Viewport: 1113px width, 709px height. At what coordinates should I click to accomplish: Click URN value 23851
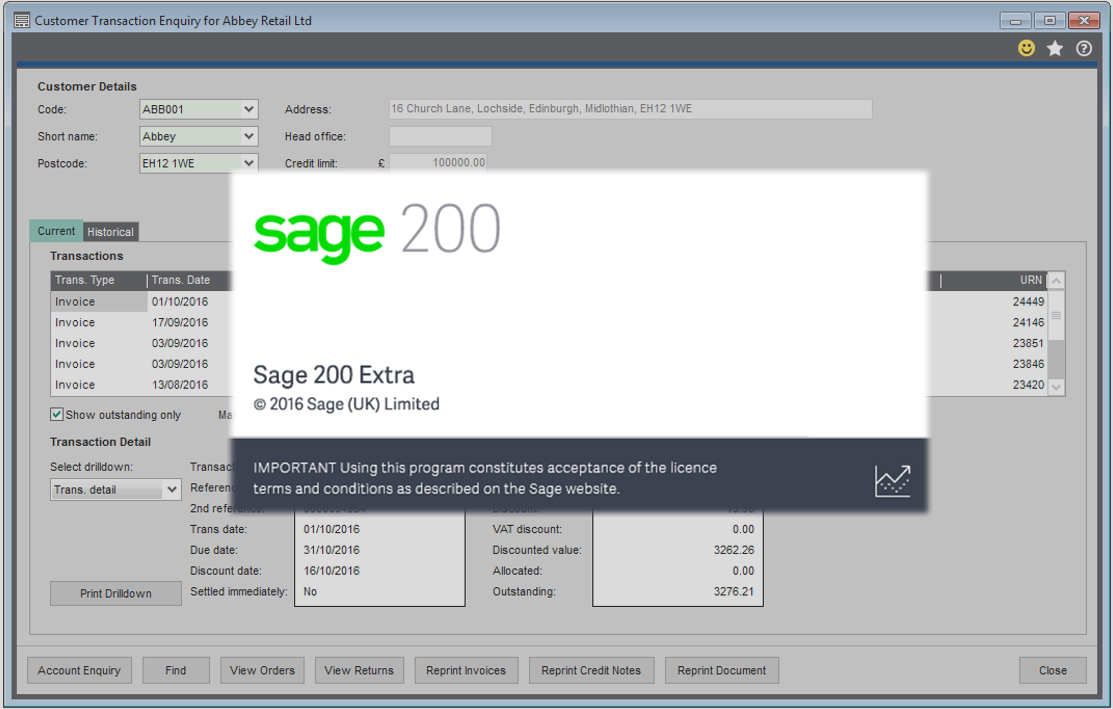pos(1029,343)
